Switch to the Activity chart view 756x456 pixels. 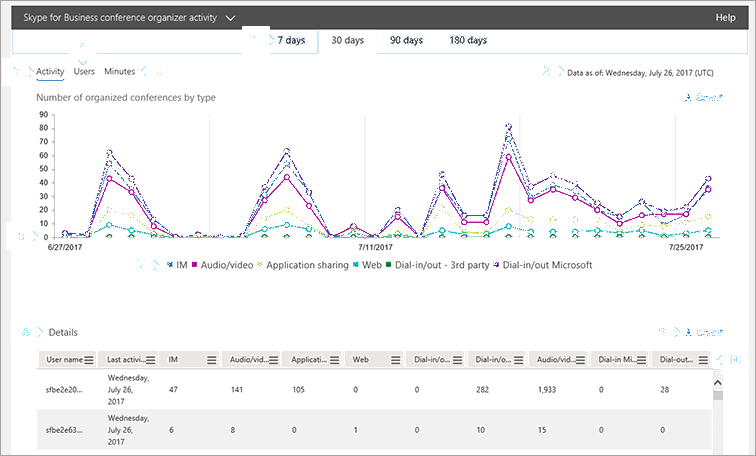tap(50, 71)
